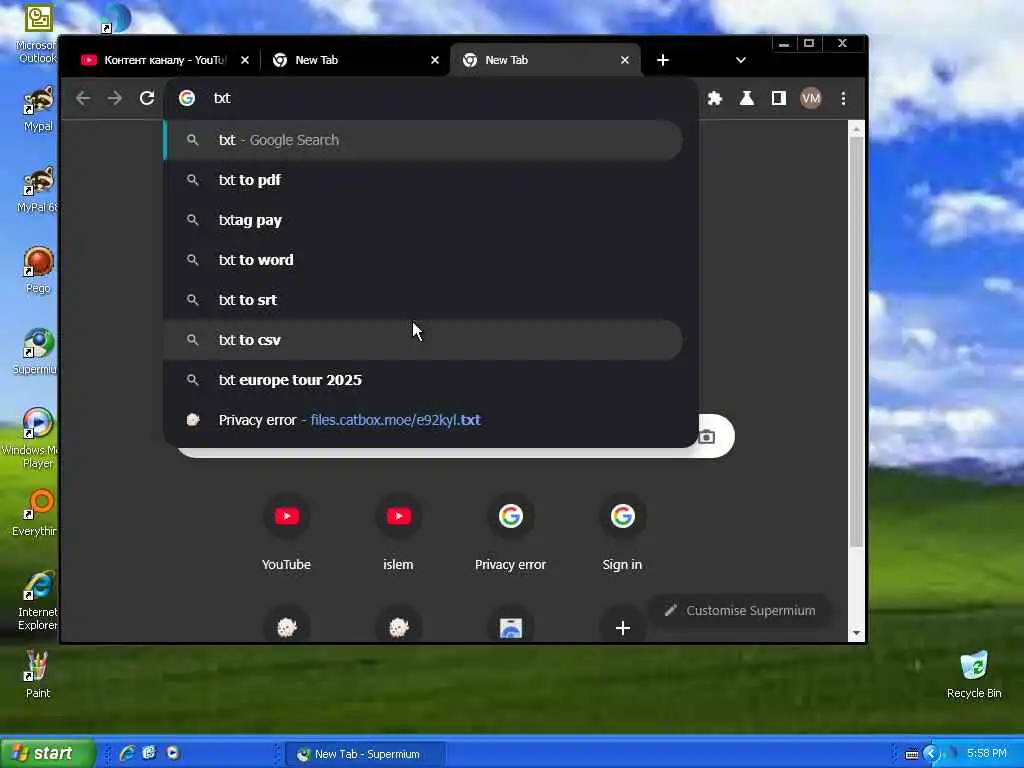Open the Chrome Labs flask icon
Screen dimensions: 1024x768
[746, 98]
